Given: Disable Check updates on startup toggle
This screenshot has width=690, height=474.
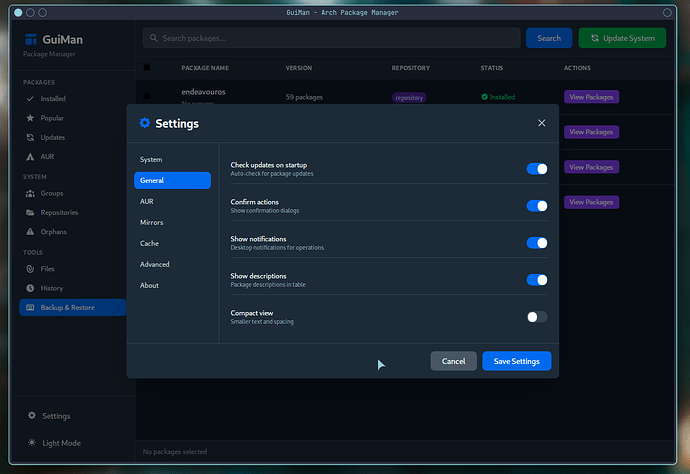Looking at the screenshot, I should (x=537, y=169).
